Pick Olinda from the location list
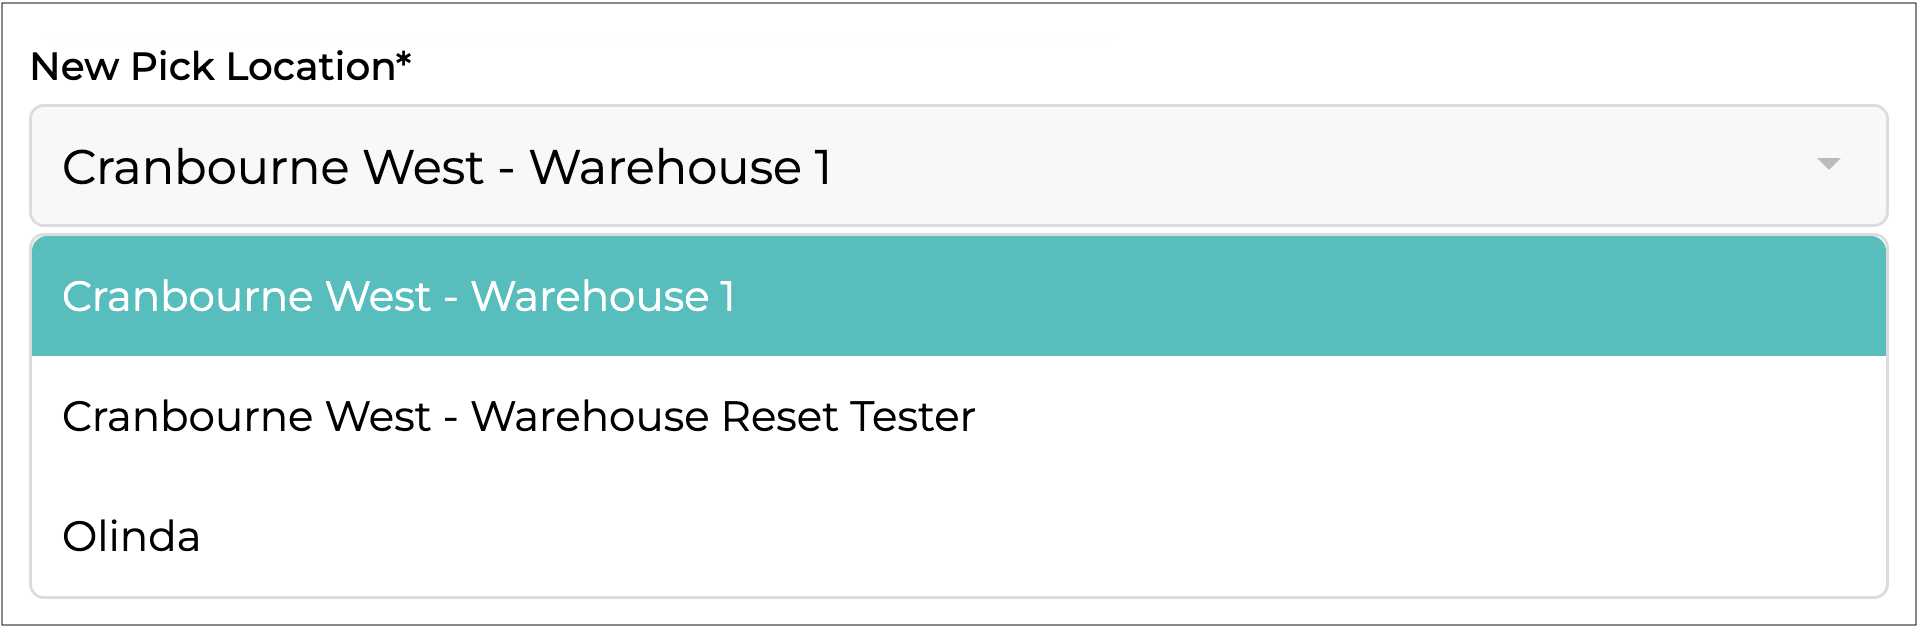This screenshot has height=628, width=1918. tap(131, 537)
